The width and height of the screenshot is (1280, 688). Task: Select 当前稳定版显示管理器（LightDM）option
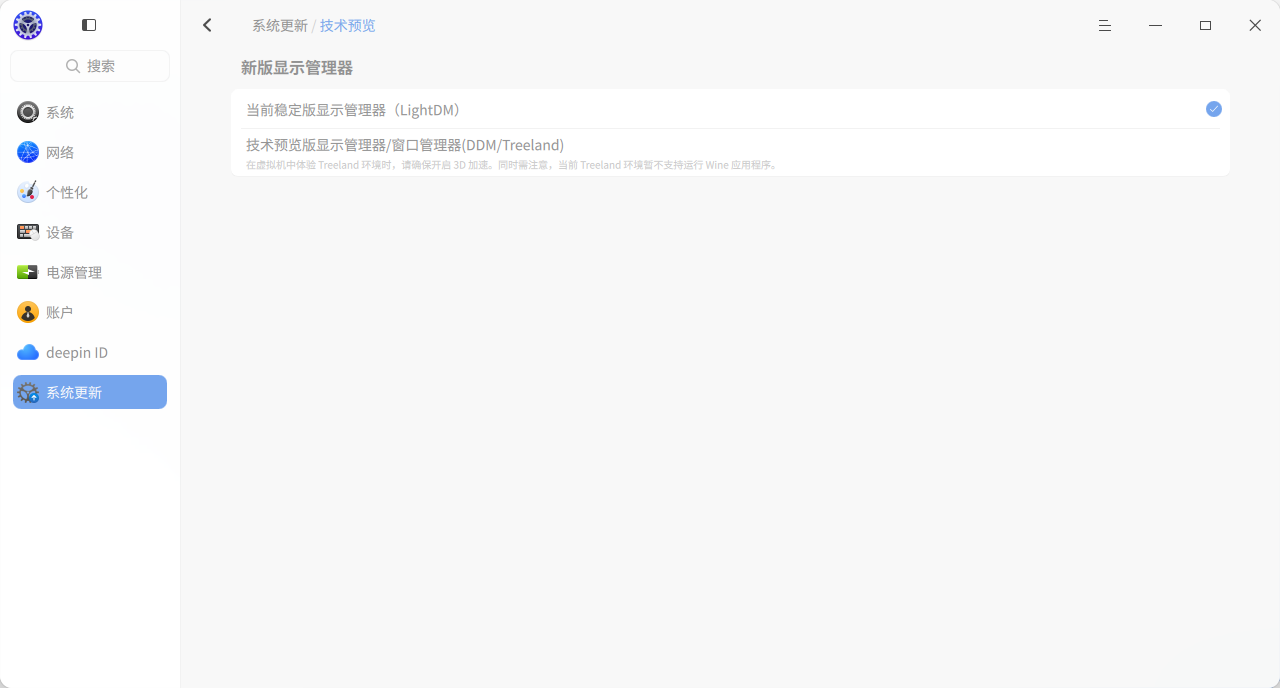[730, 110]
